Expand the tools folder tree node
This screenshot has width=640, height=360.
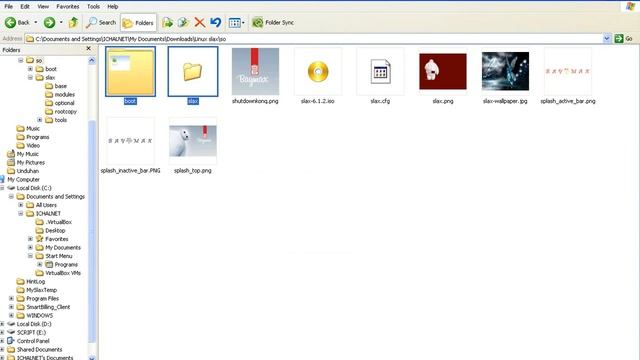40,120
